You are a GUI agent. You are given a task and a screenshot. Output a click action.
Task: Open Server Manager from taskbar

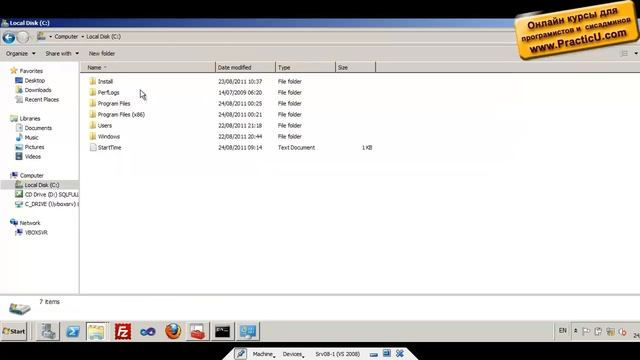click(48, 331)
